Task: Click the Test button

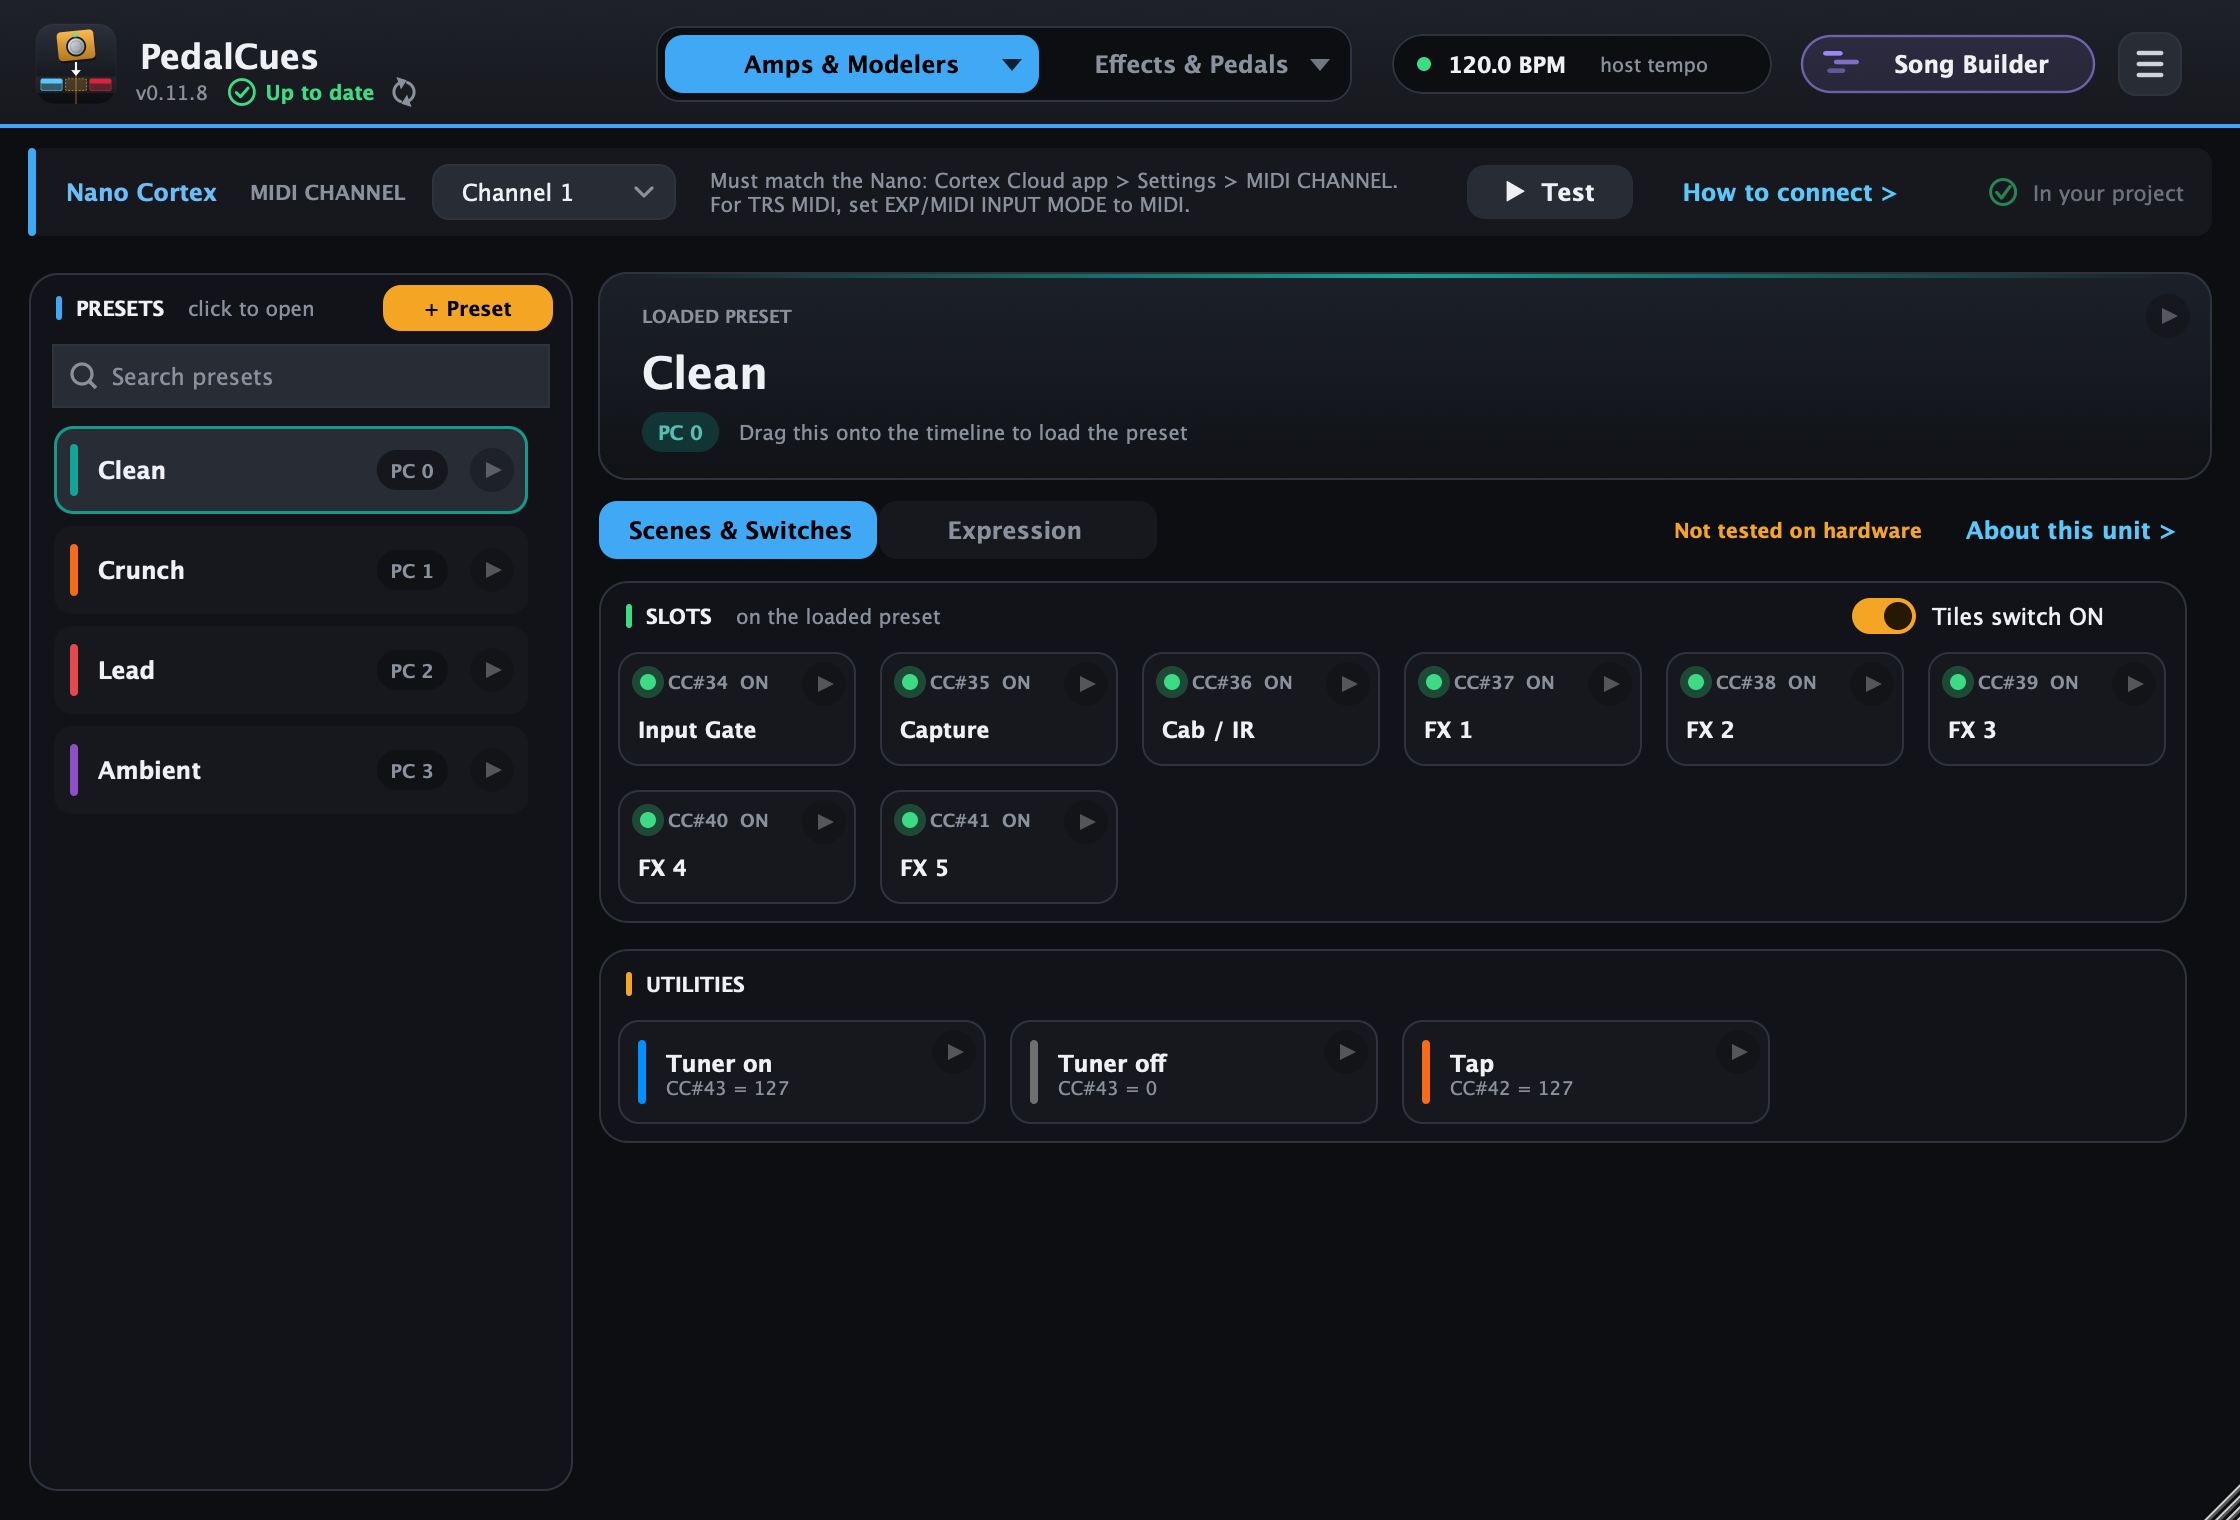Action: click(x=1549, y=192)
